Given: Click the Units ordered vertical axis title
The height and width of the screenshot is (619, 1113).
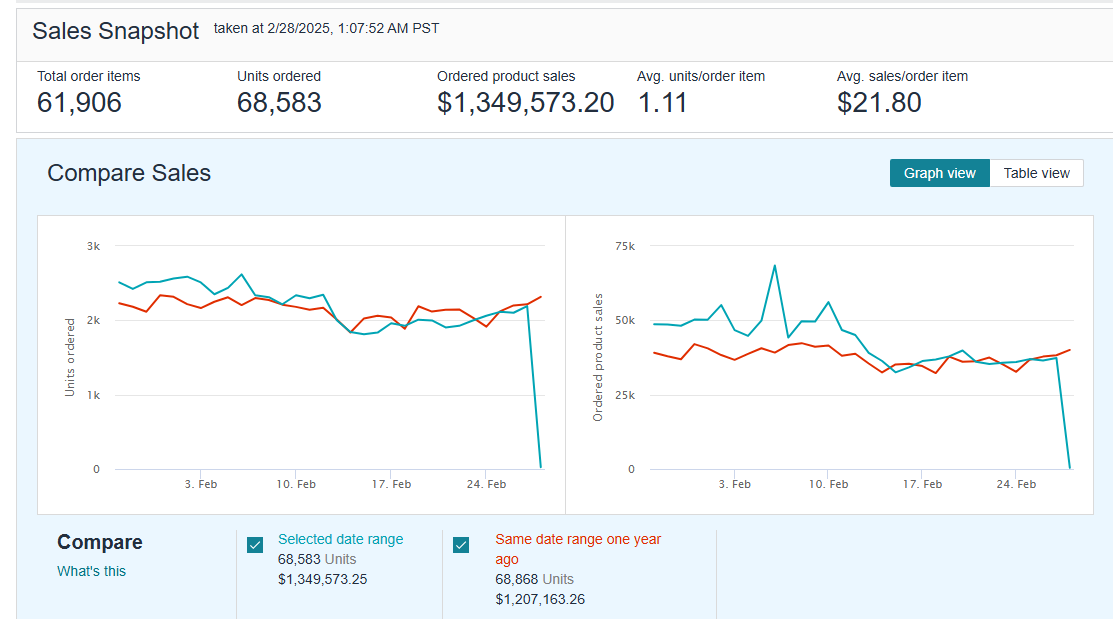Looking at the screenshot, I should (x=70, y=357).
